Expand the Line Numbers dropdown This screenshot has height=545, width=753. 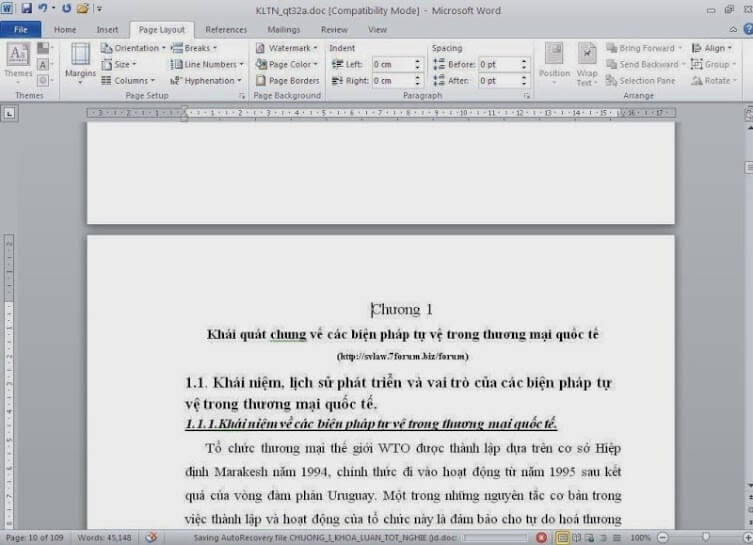208,64
